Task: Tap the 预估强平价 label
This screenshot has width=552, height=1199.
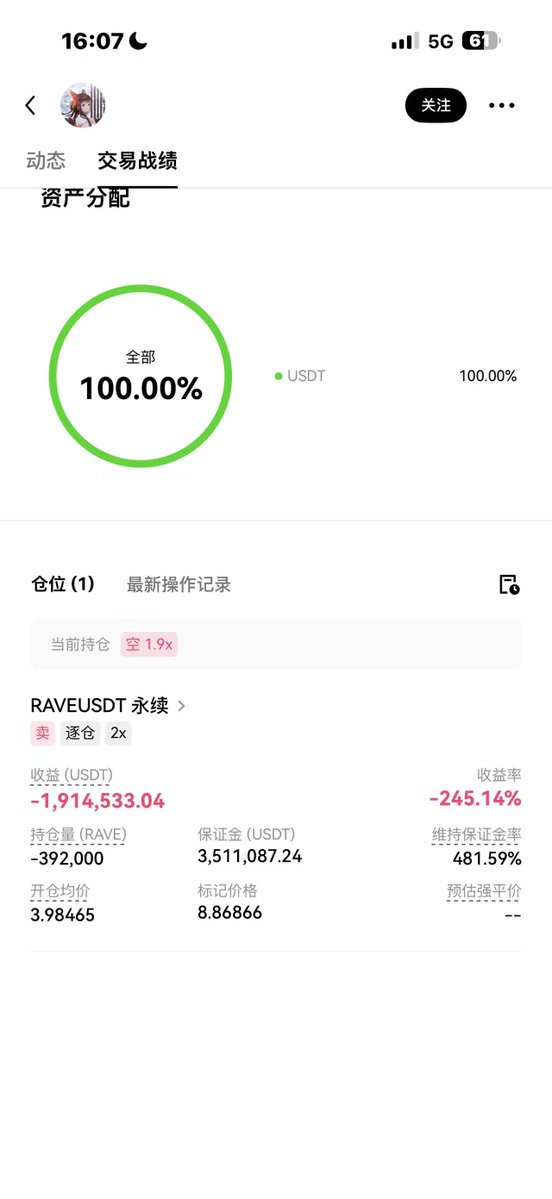Action: (484, 891)
